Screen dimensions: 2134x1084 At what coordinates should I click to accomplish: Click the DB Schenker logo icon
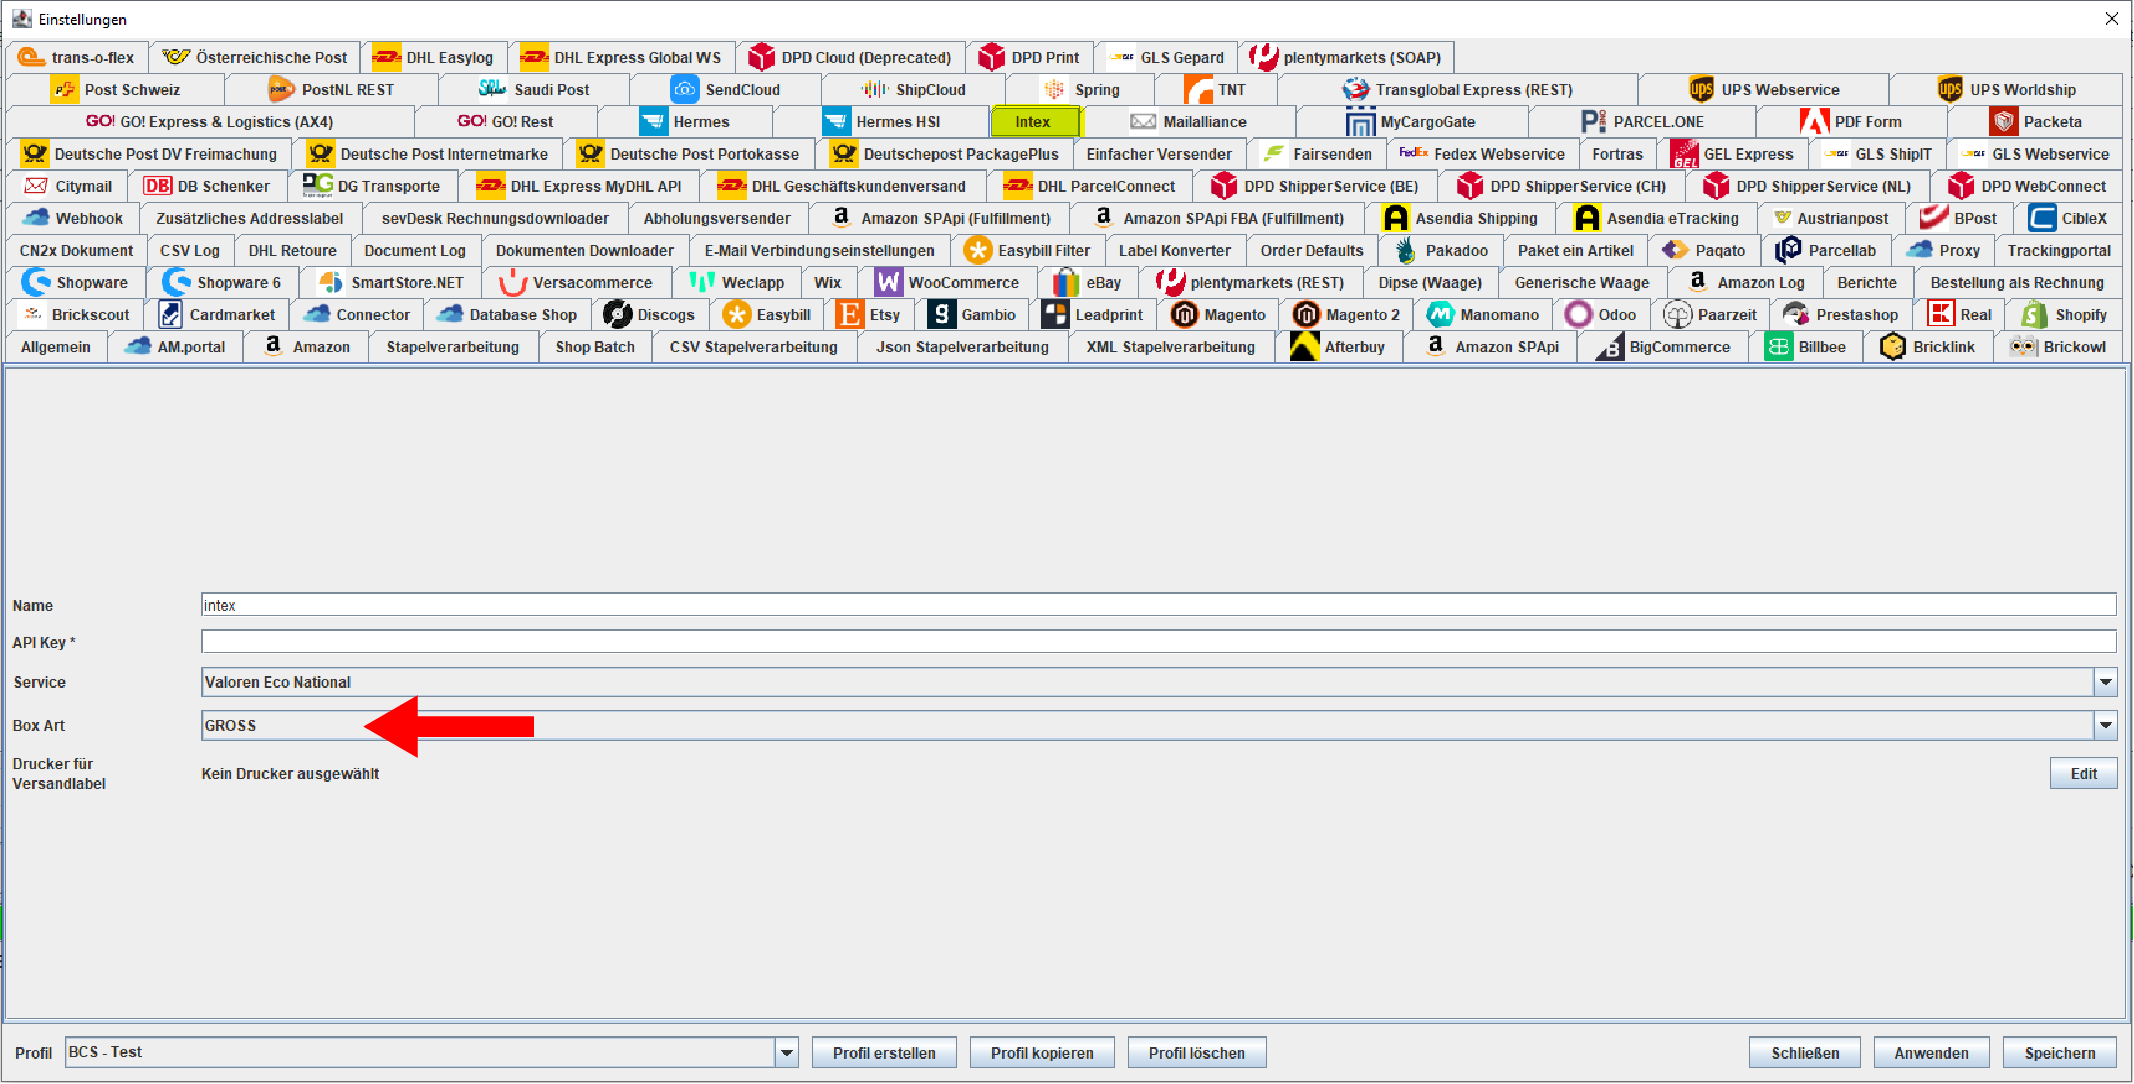tap(157, 186)
